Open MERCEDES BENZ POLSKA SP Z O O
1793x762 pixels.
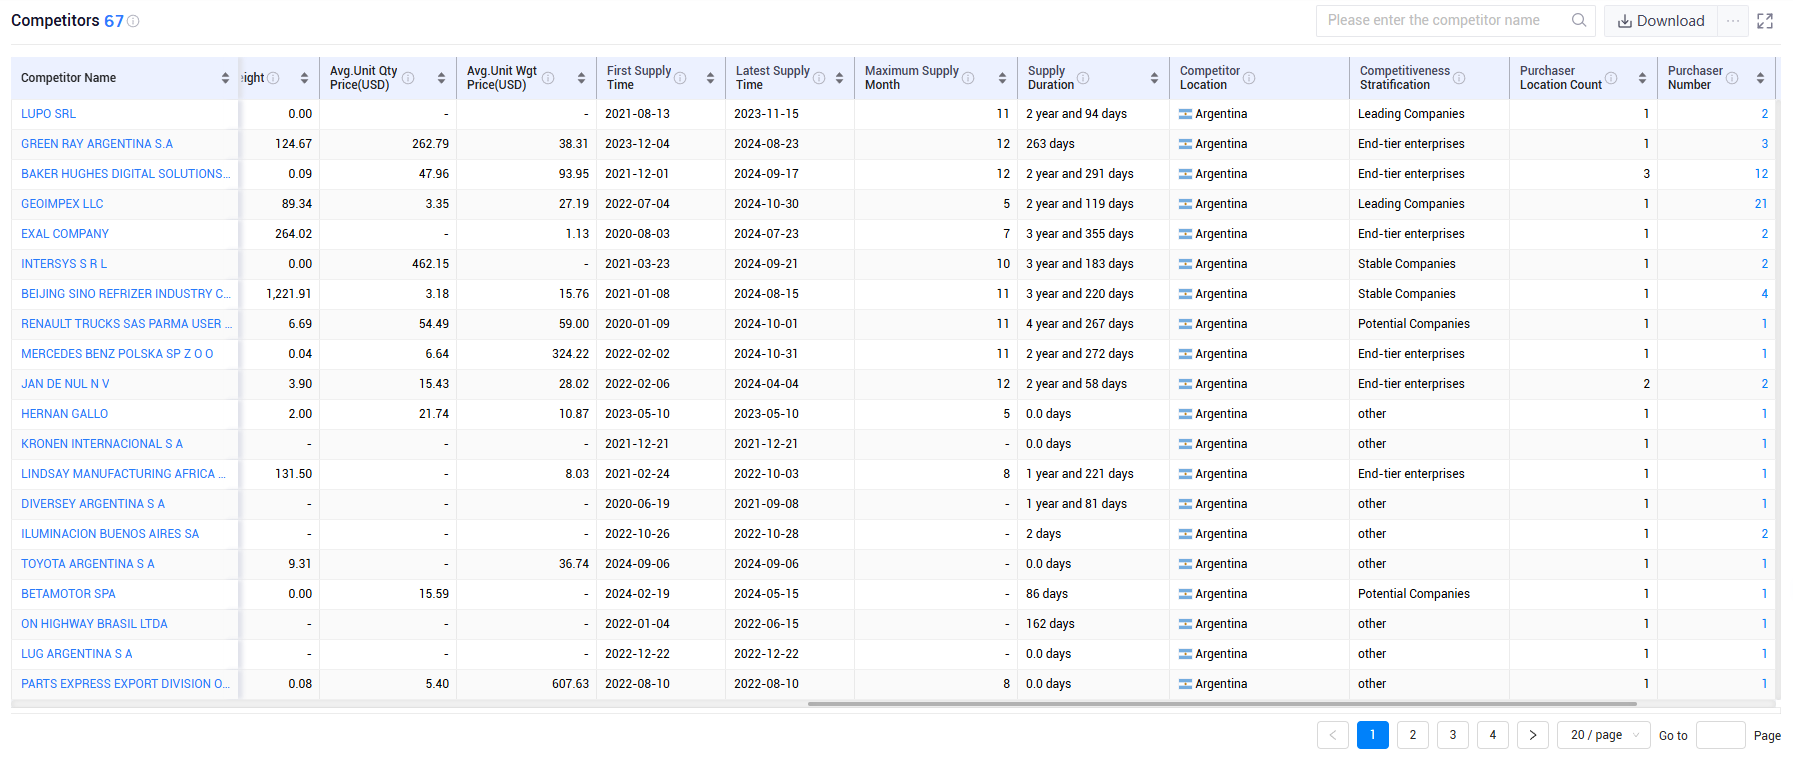pyautogui.click(x=117, y=354)
